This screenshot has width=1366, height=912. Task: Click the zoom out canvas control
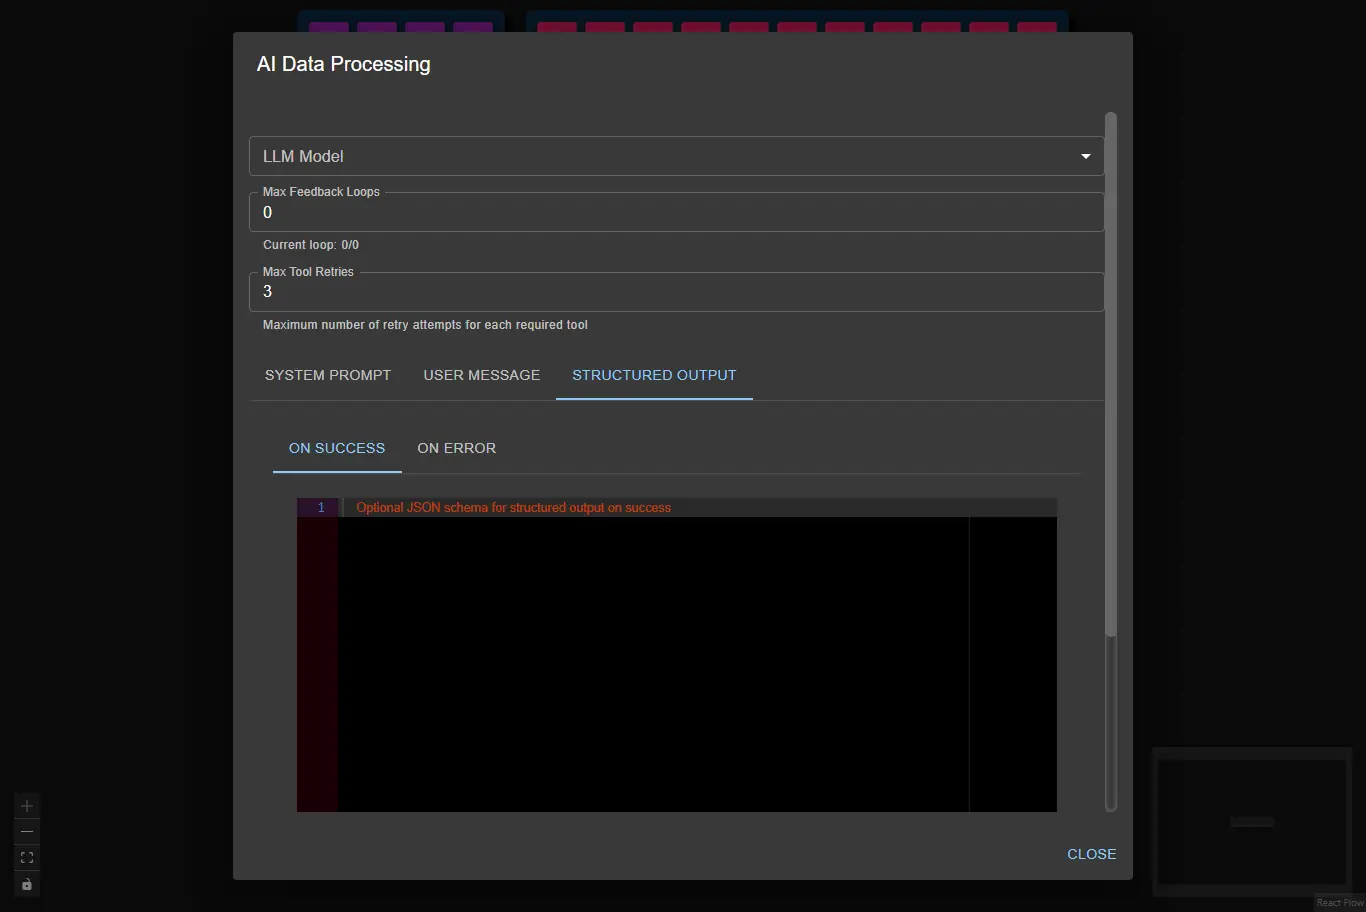[27, 832]
